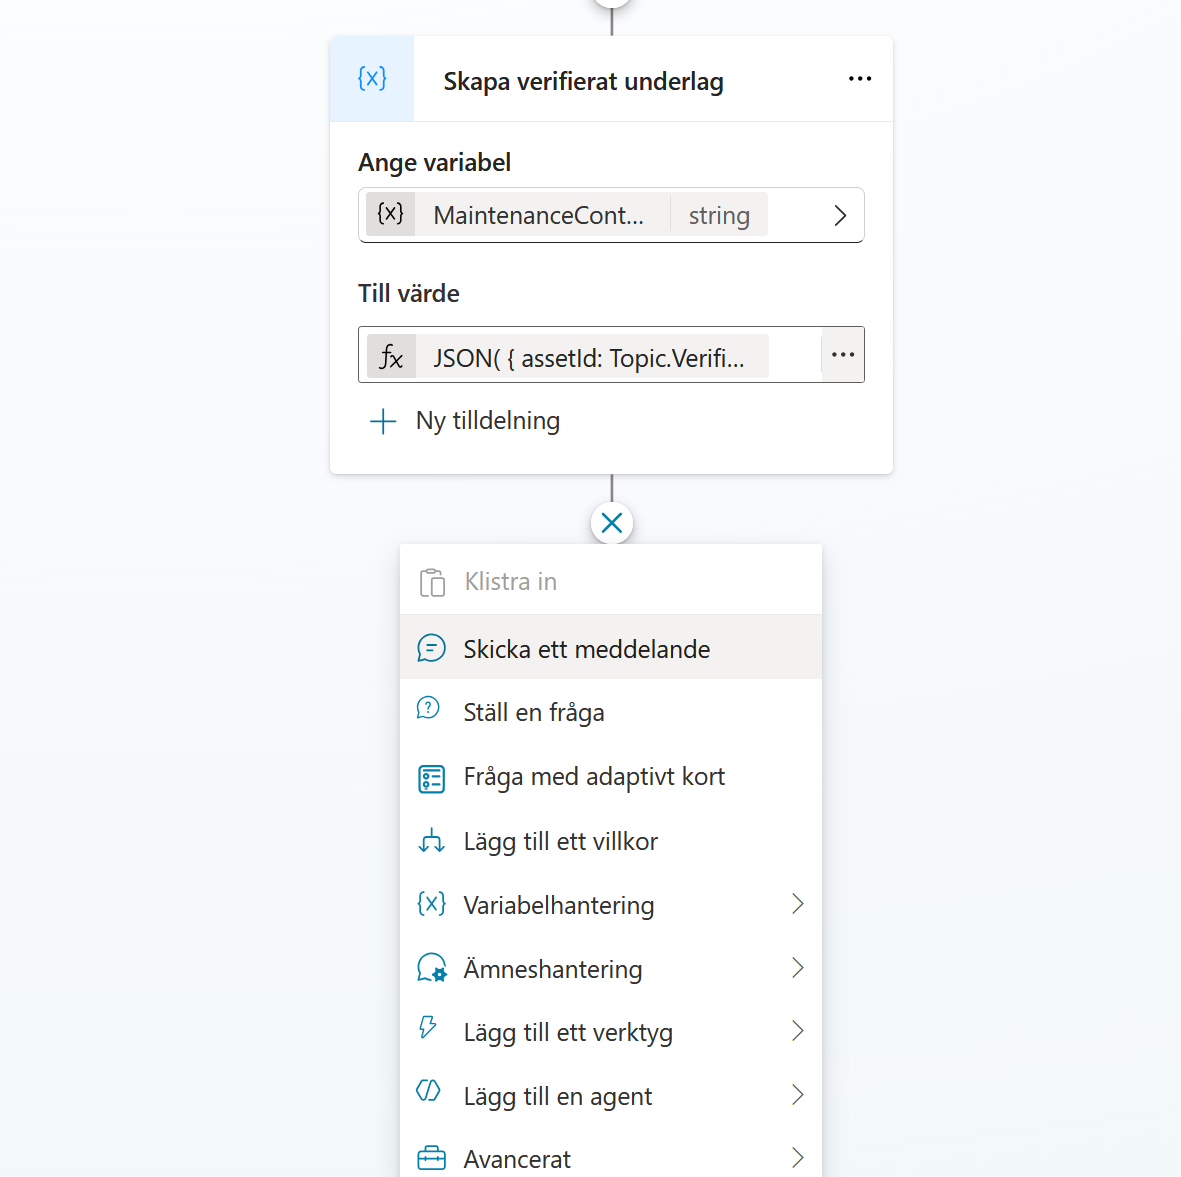Image resolution: width=1181 pixels, height=1177 pixels.
Task: Click the question bubble icon for Ställ en fråga
Action: click(429, 709)
